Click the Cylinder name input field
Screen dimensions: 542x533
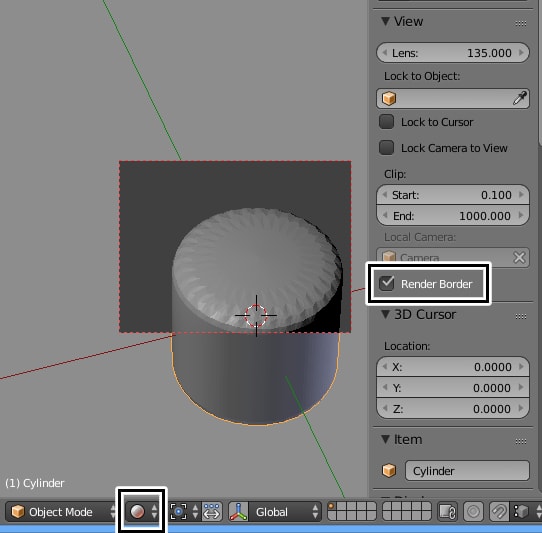(x=467, y=471)
